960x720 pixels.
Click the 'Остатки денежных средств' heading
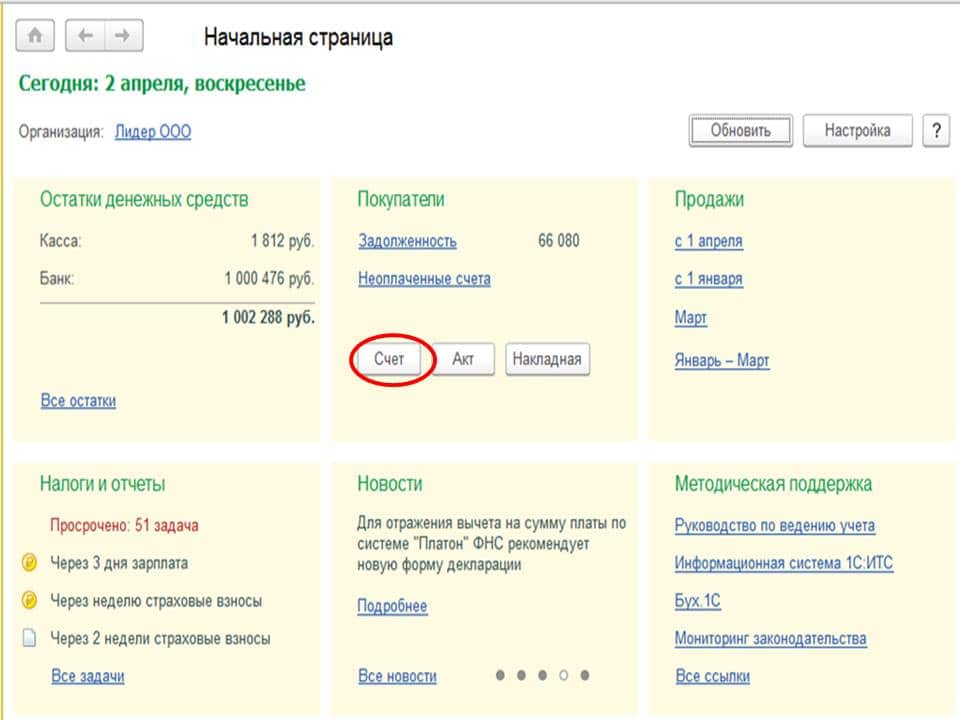pos(144,200)
